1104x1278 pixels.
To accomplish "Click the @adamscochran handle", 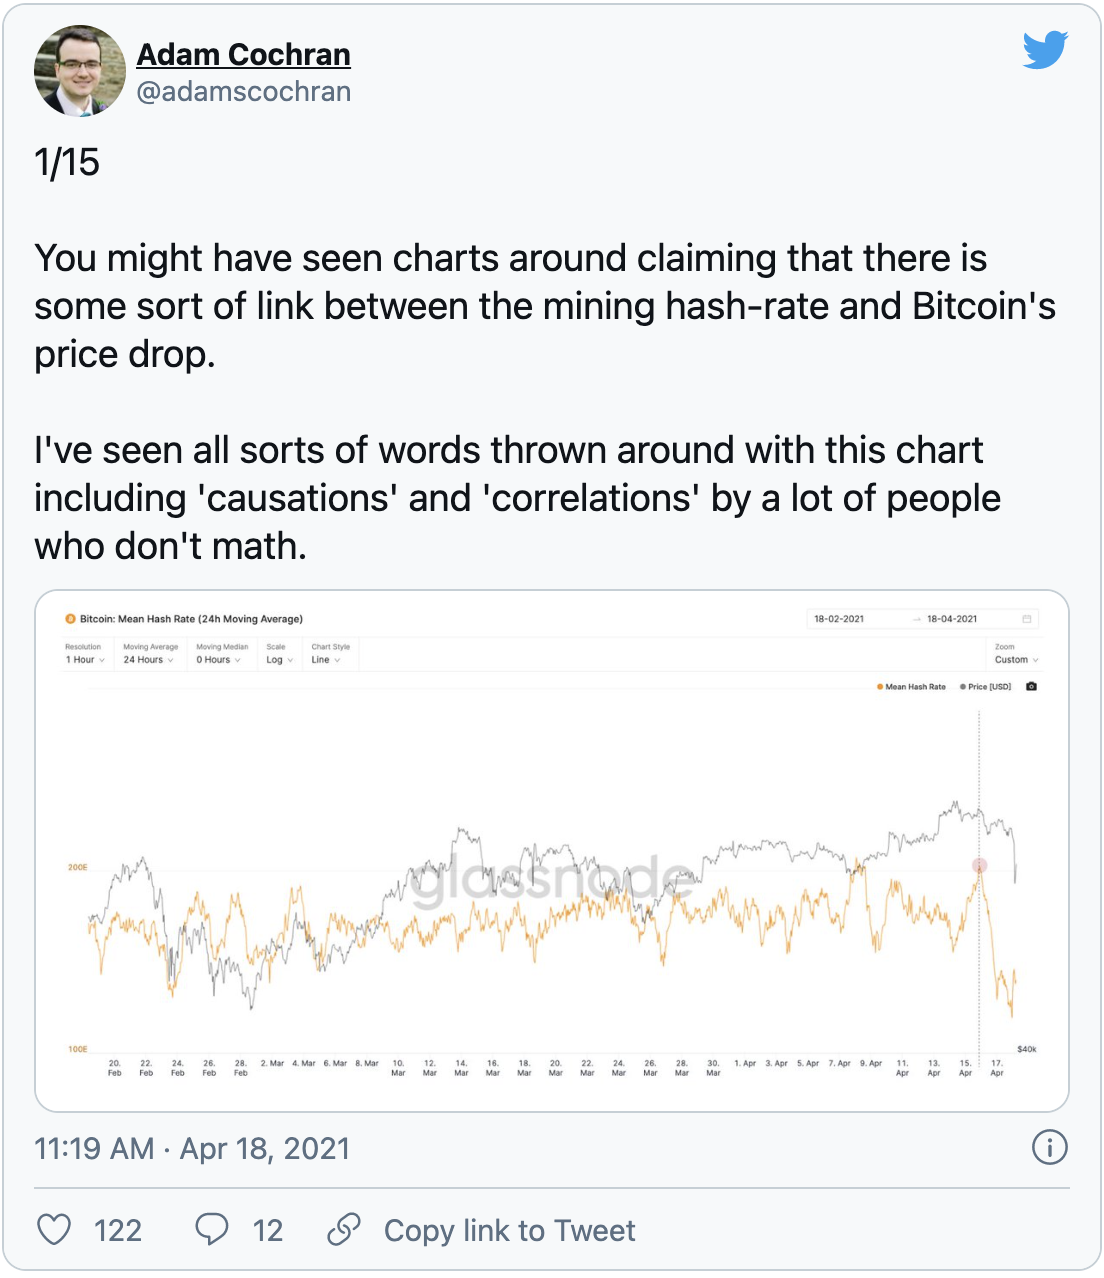I will 243,91.
